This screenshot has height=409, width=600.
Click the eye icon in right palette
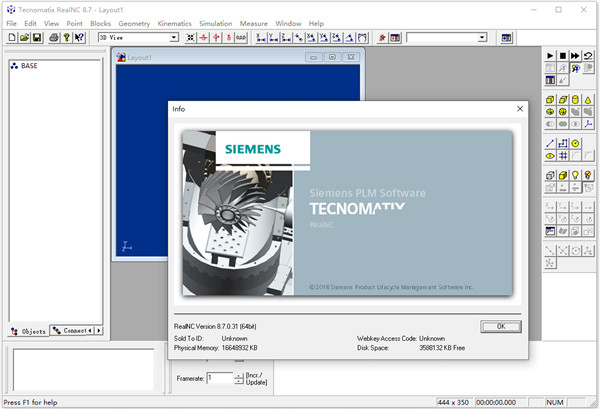(x=550, y=155)
